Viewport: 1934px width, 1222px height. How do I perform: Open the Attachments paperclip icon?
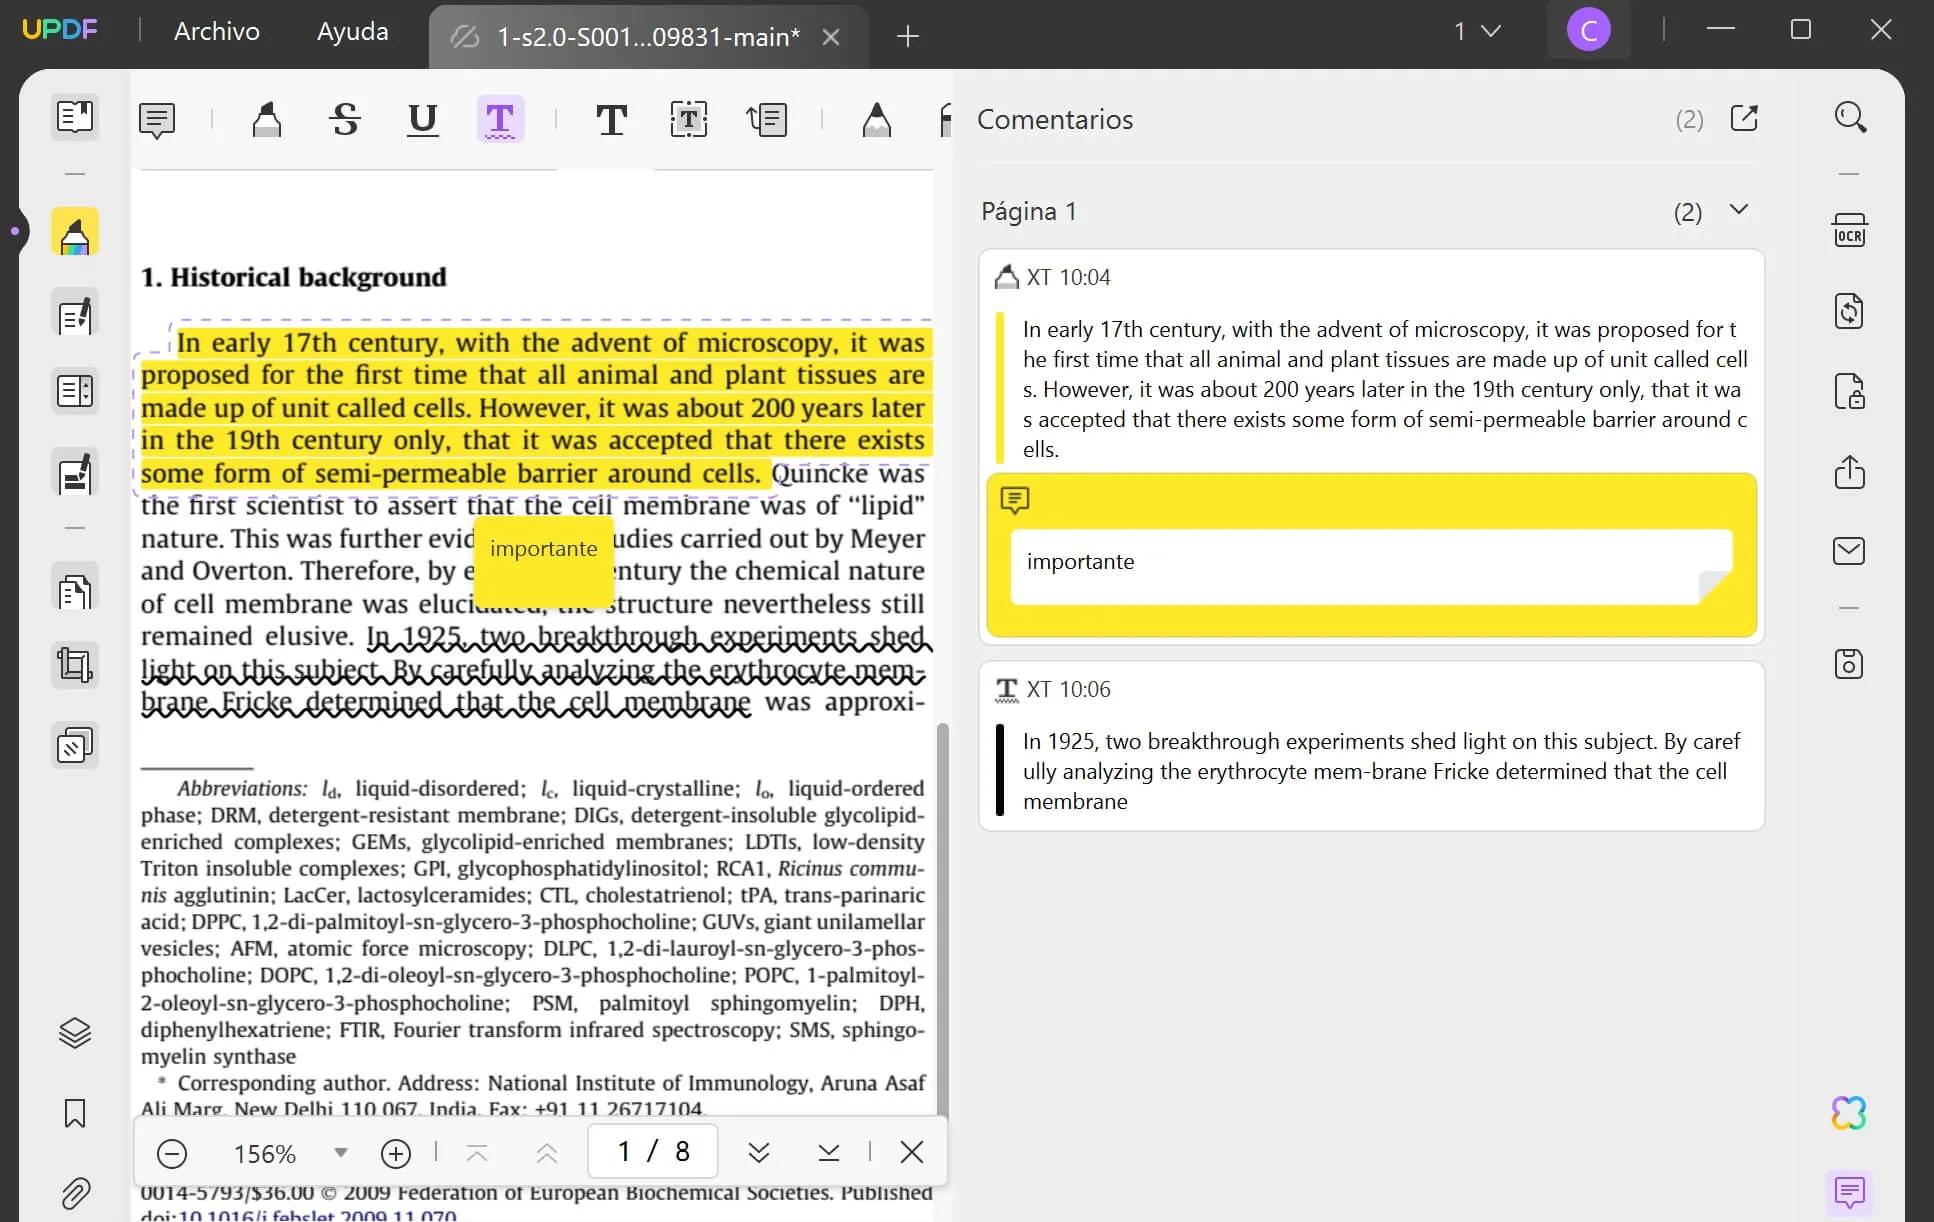point(75,1193)
